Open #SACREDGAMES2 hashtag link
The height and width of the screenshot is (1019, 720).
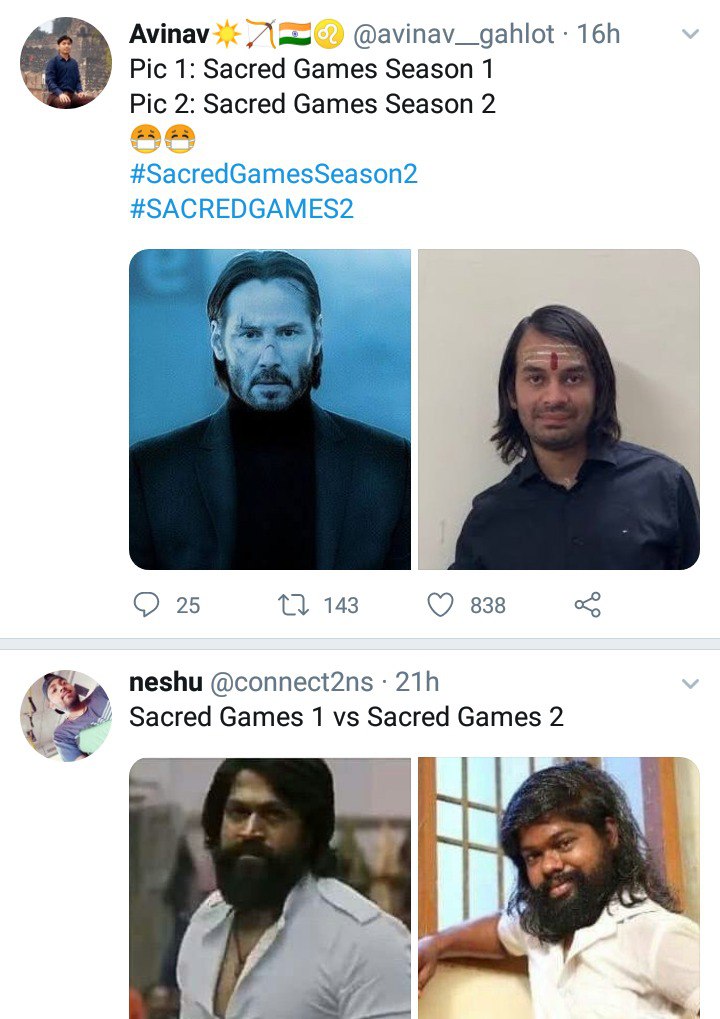pyautogui.click(x=242, y=209)
